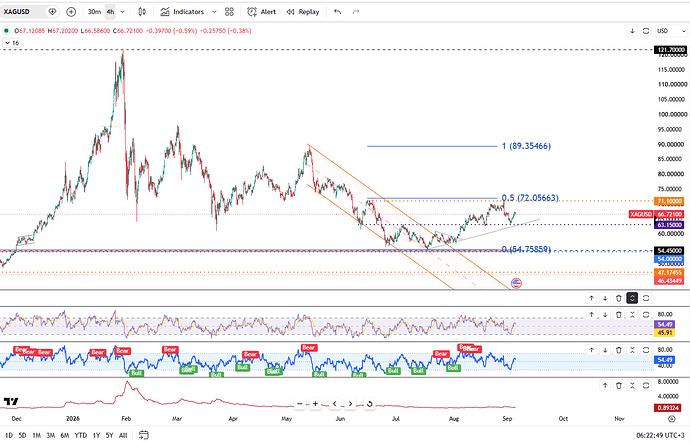This screenshot has height=442, width=690.
Task: Delete the main price pane
Action: tap(619, 298)
